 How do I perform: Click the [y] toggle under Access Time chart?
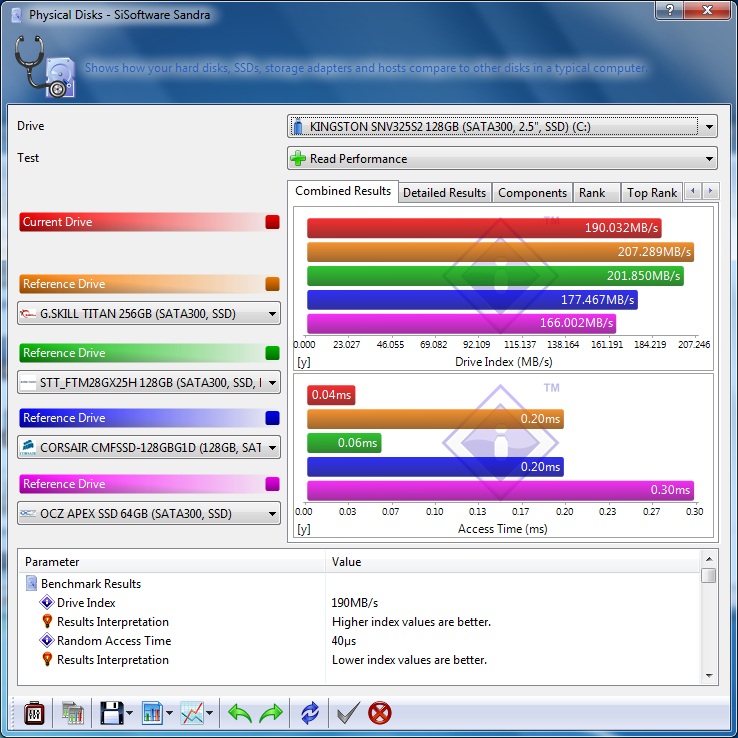pyautogui.click(x=304, y=529)
